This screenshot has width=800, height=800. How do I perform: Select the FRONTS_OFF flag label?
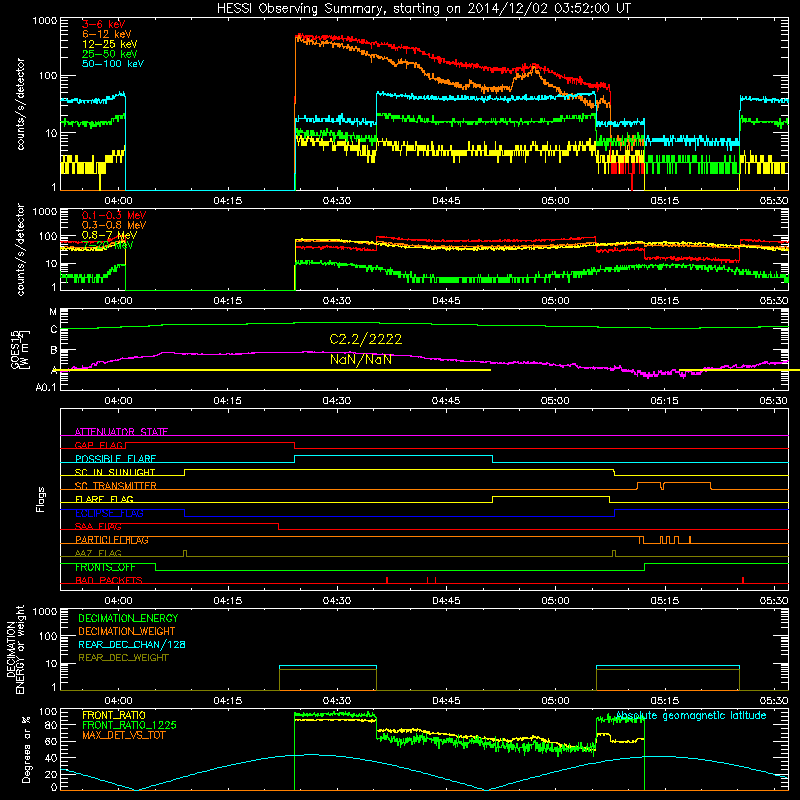click(x=105, y=567)
